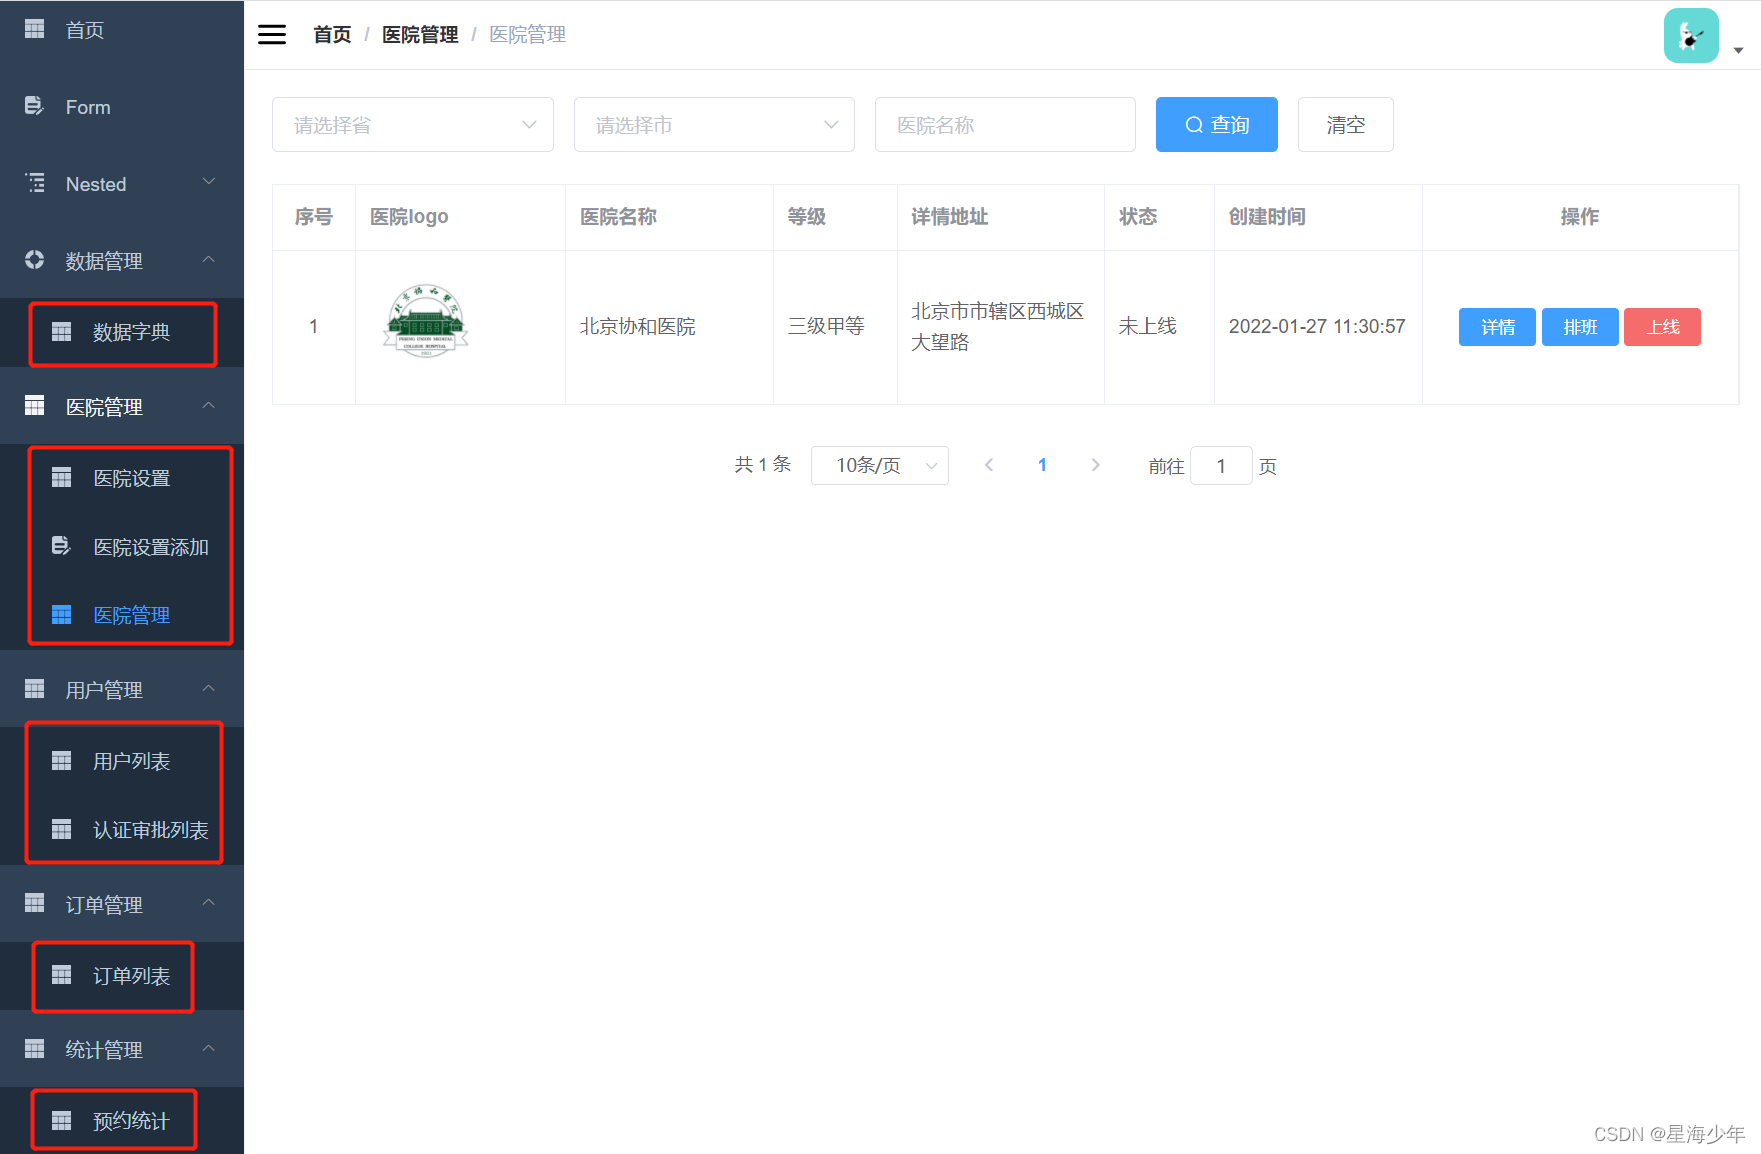Open Form in the sidebar

(122, 107)
